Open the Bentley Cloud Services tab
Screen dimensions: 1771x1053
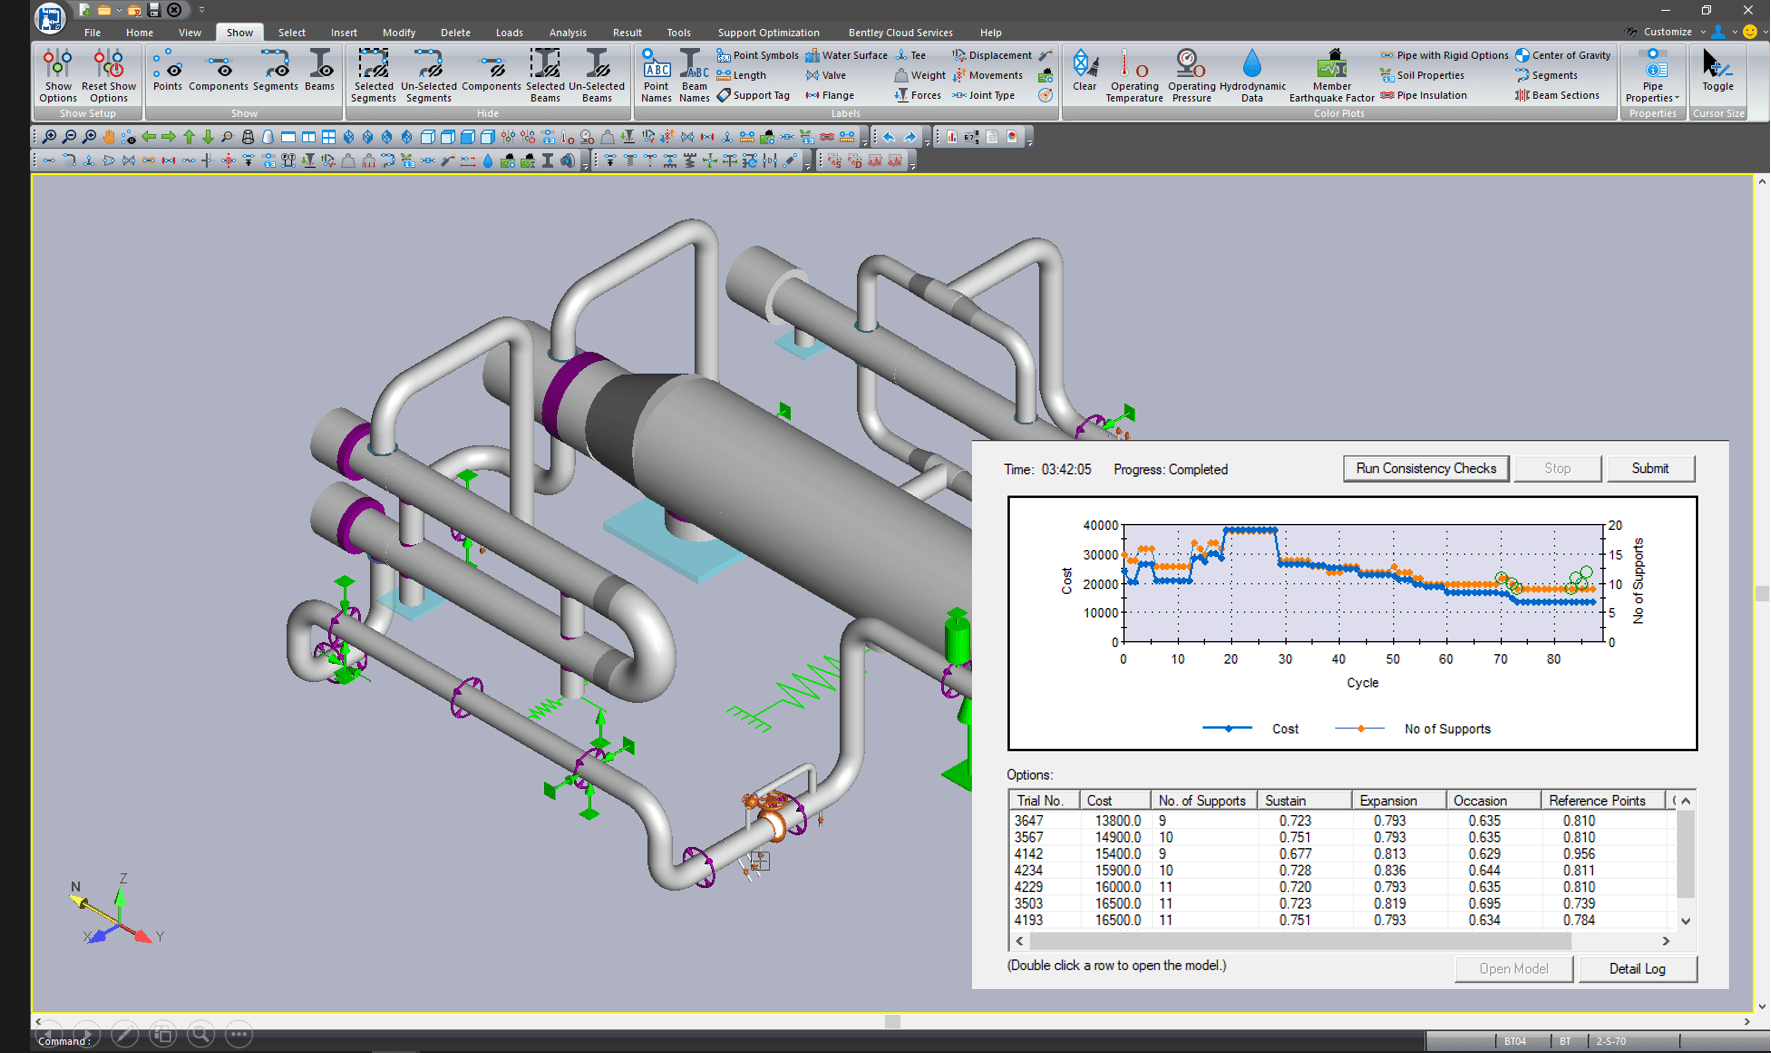pyautogui.click(x=900, y=32)
